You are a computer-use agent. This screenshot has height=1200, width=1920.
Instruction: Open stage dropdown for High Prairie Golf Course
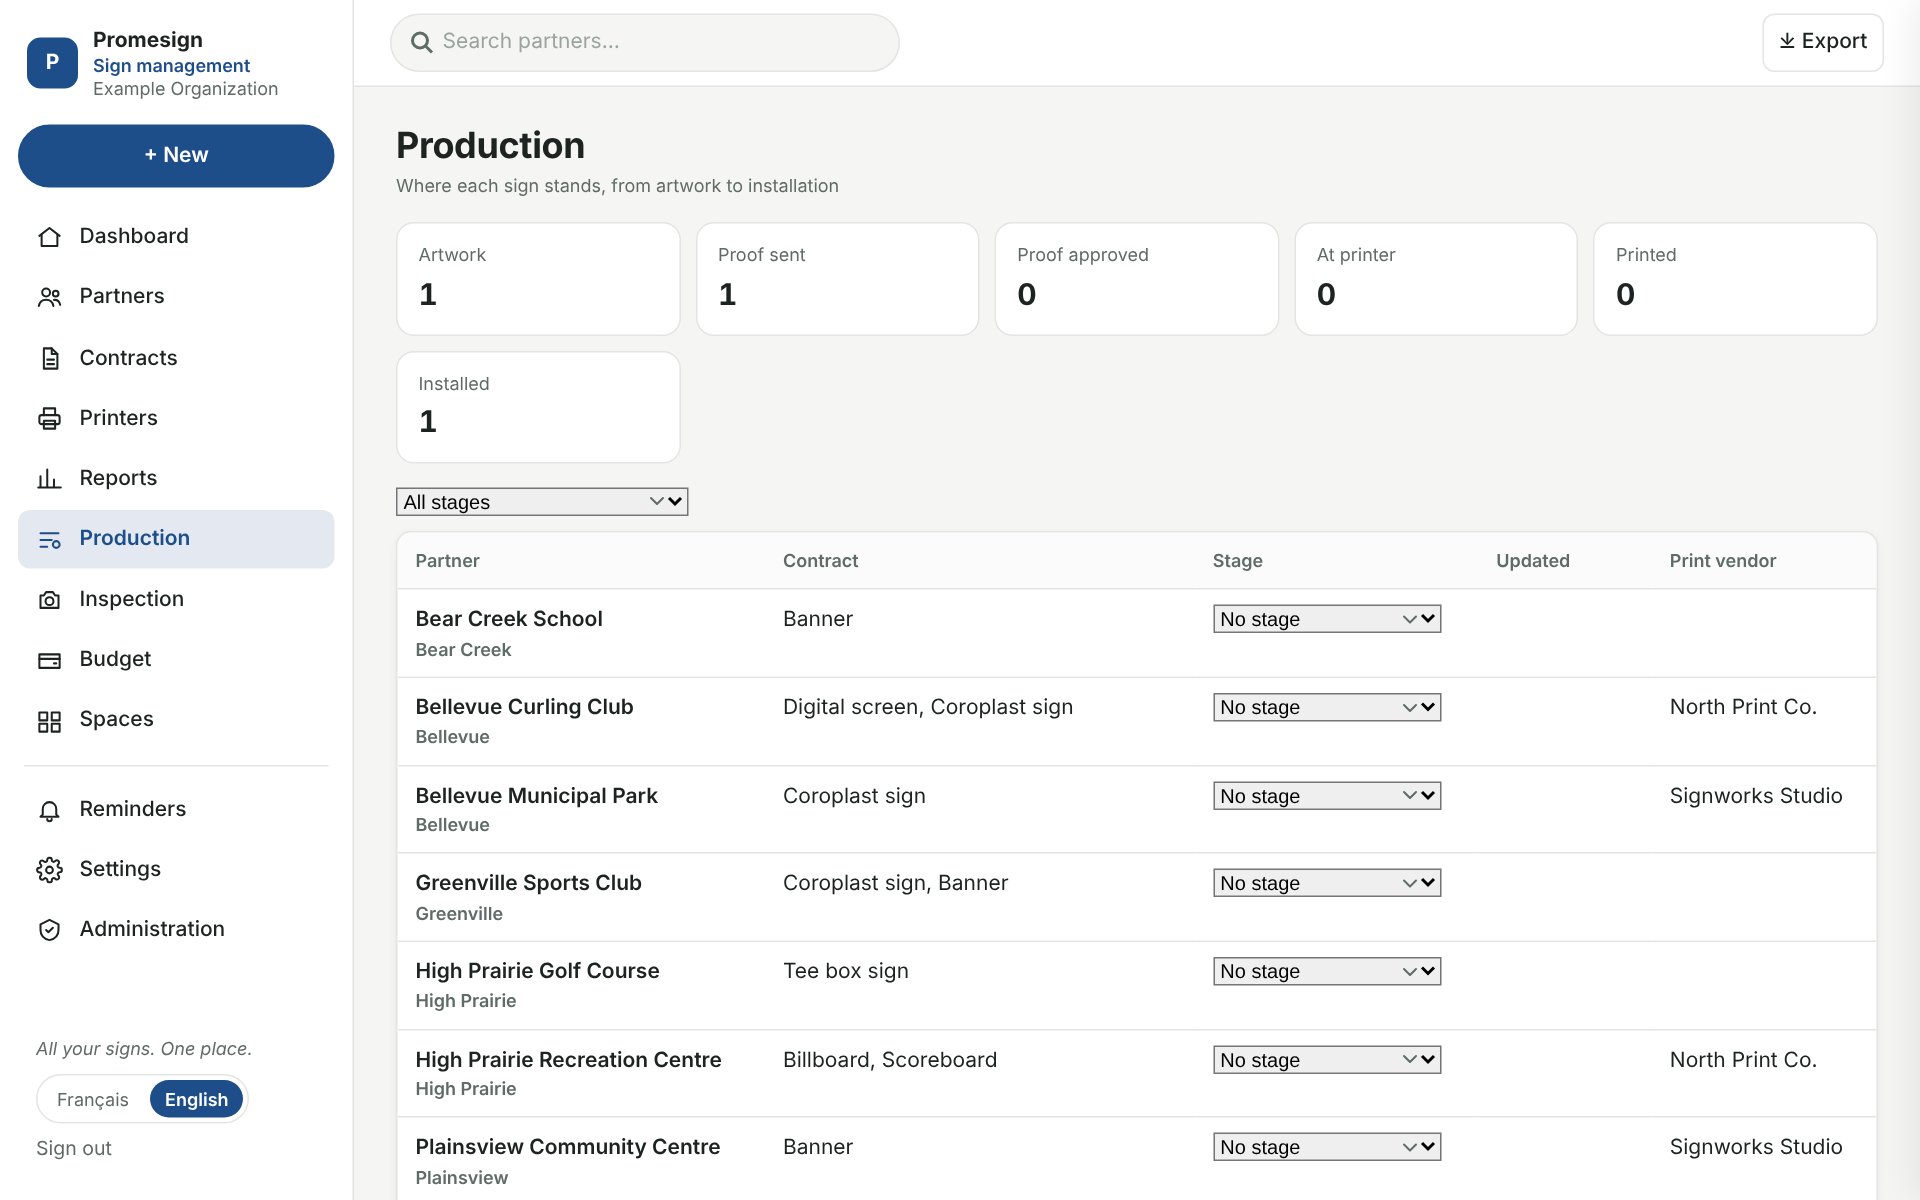(x=1327, y=971)
